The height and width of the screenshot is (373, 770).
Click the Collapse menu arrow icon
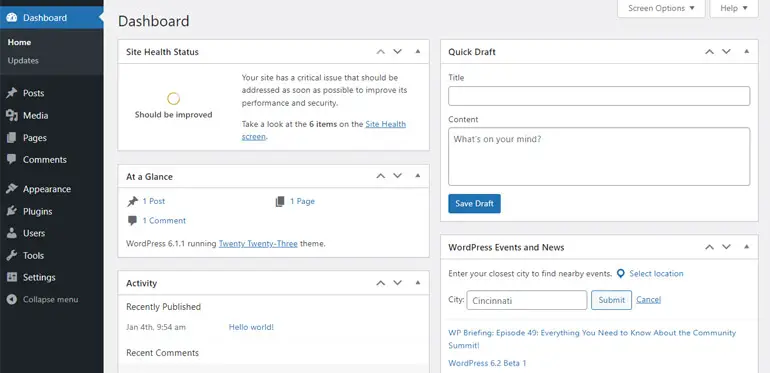(x=12, y=299)
